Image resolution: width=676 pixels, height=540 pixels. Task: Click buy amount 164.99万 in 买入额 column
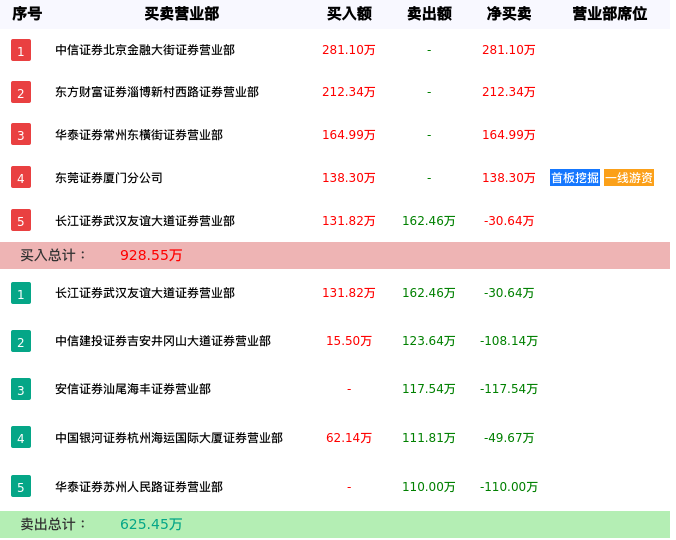pos(349,135)
